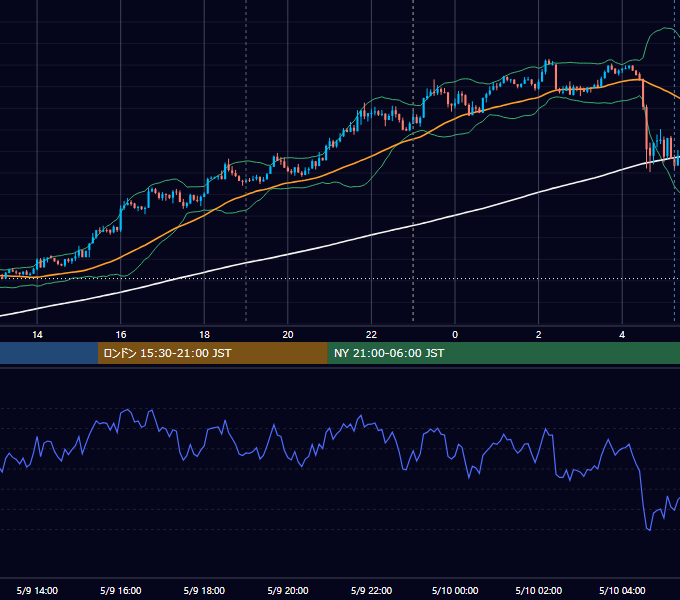
Task: Click the 5/9 14:00 label on oscillator axis
Action: (37, 590)
